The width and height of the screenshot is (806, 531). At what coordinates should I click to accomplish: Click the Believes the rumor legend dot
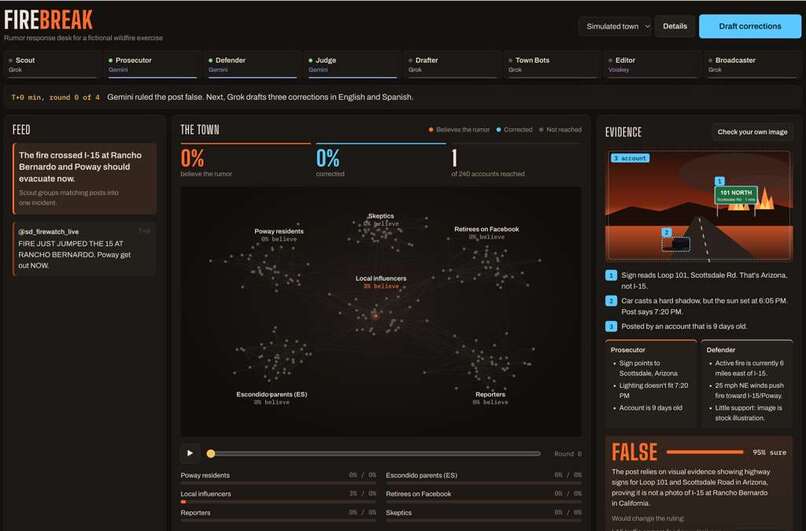click(x=431, y=130)
